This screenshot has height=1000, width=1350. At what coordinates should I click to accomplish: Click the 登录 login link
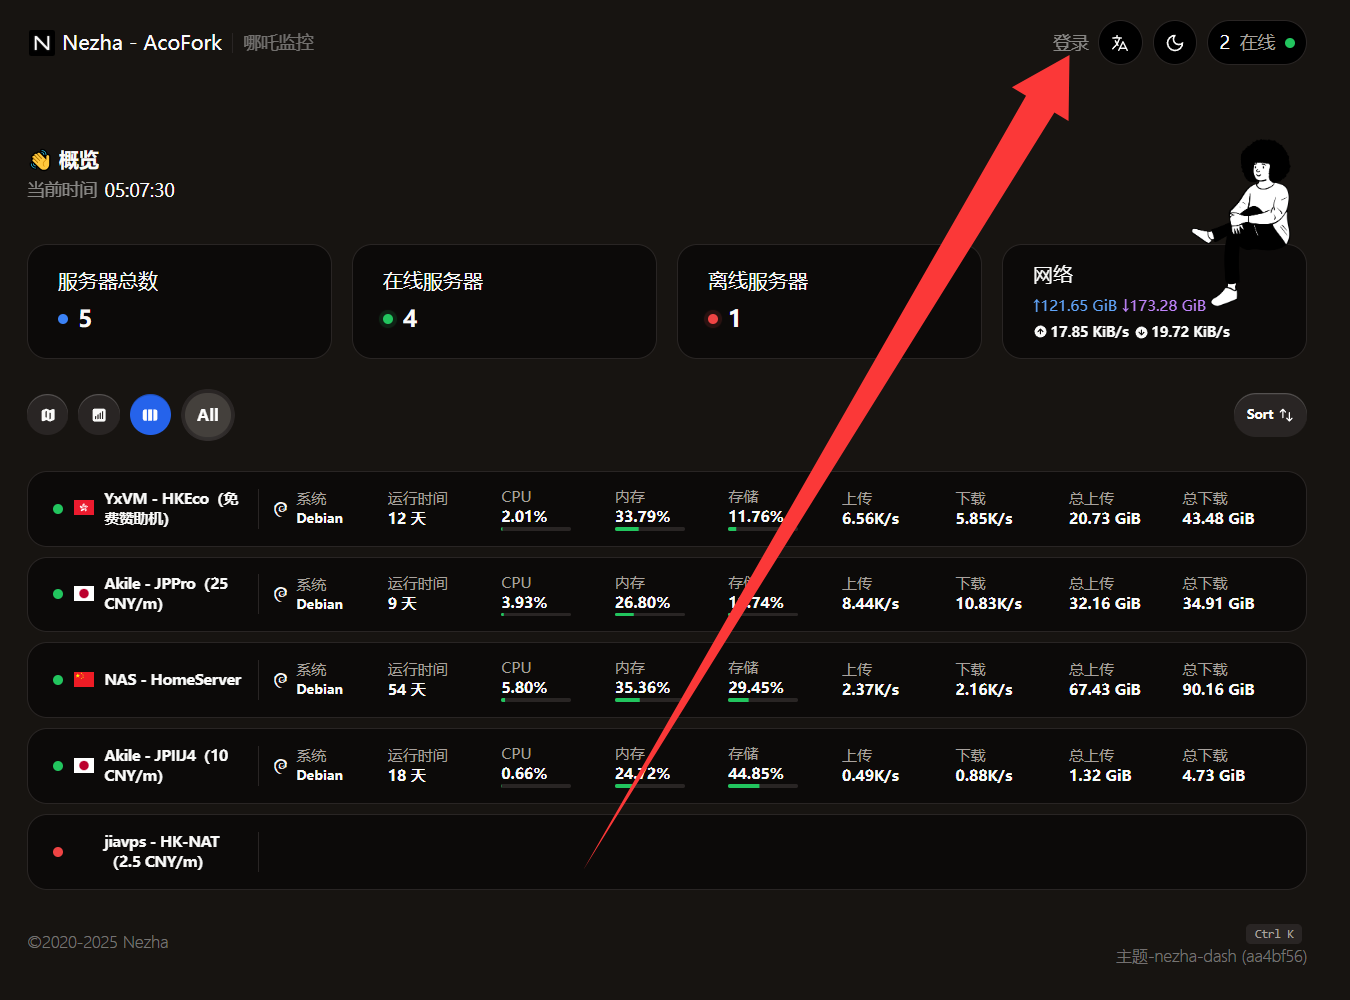[1070, 43]
